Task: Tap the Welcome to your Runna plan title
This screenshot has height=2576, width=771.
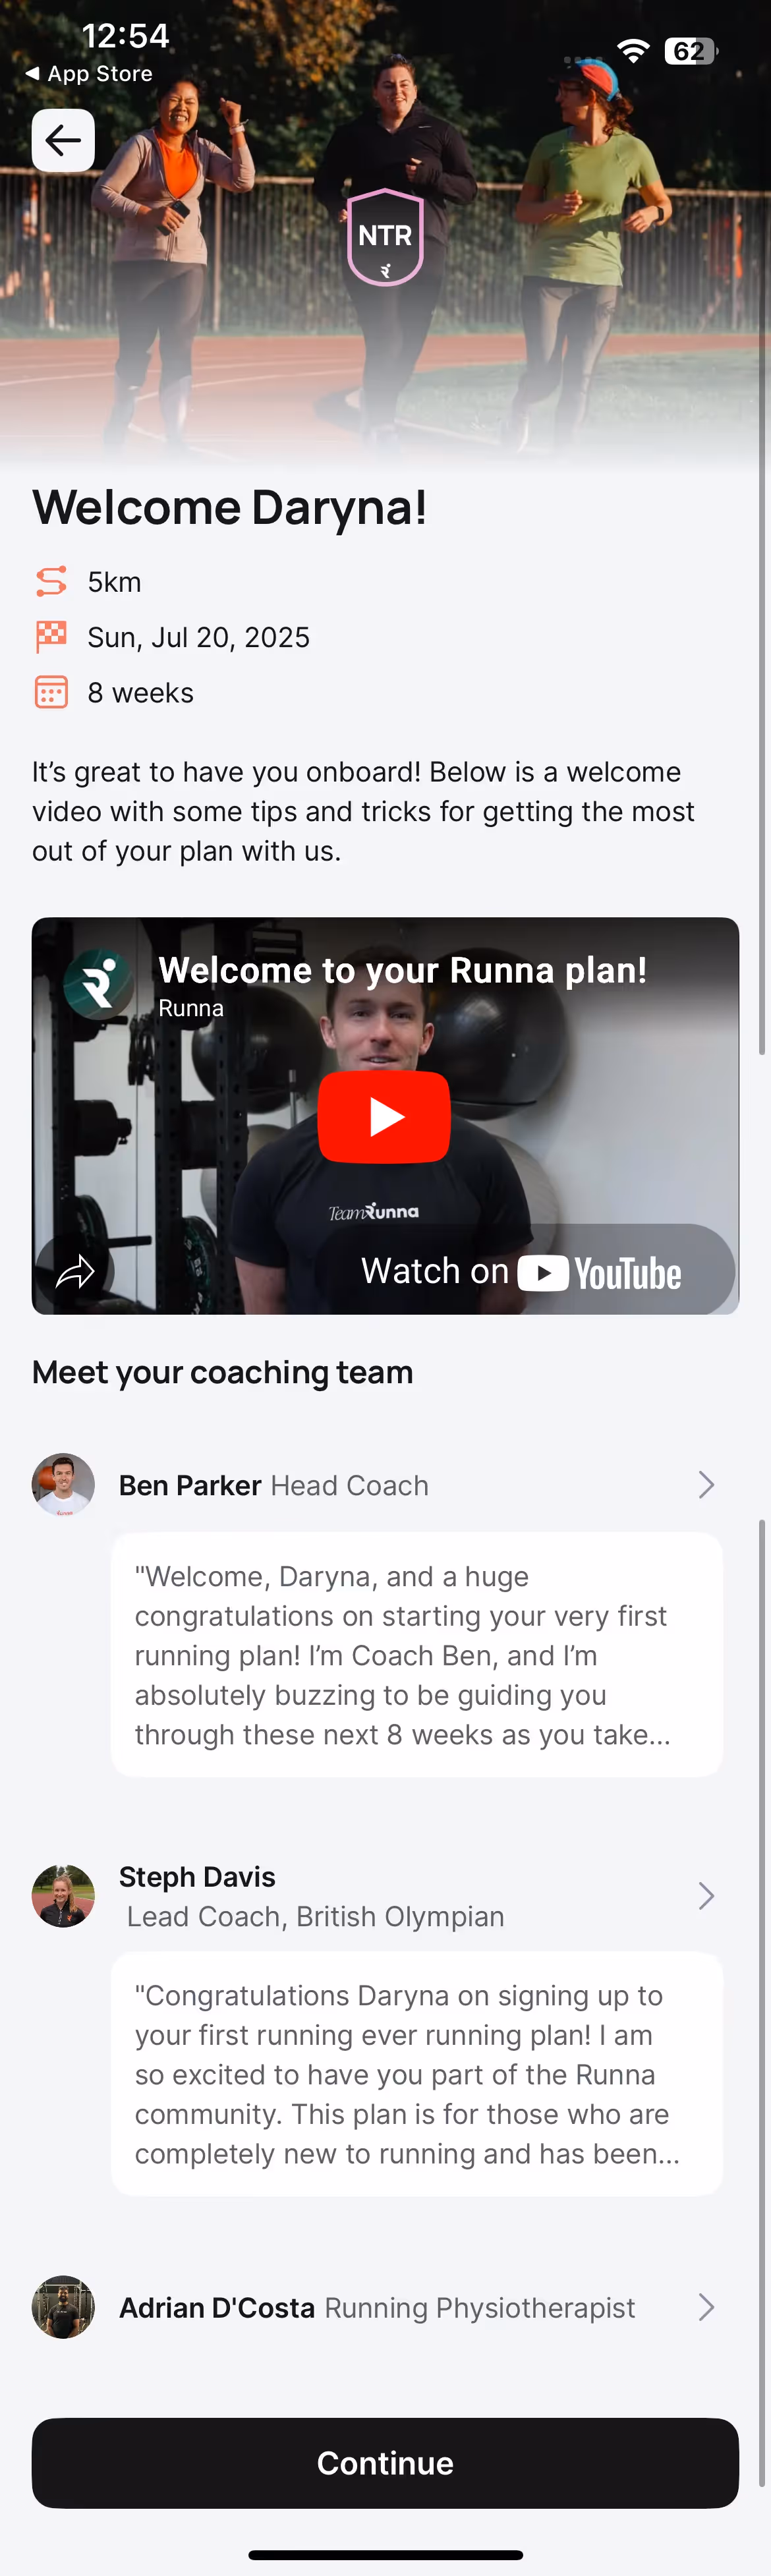Action: [x=402, y=970]
